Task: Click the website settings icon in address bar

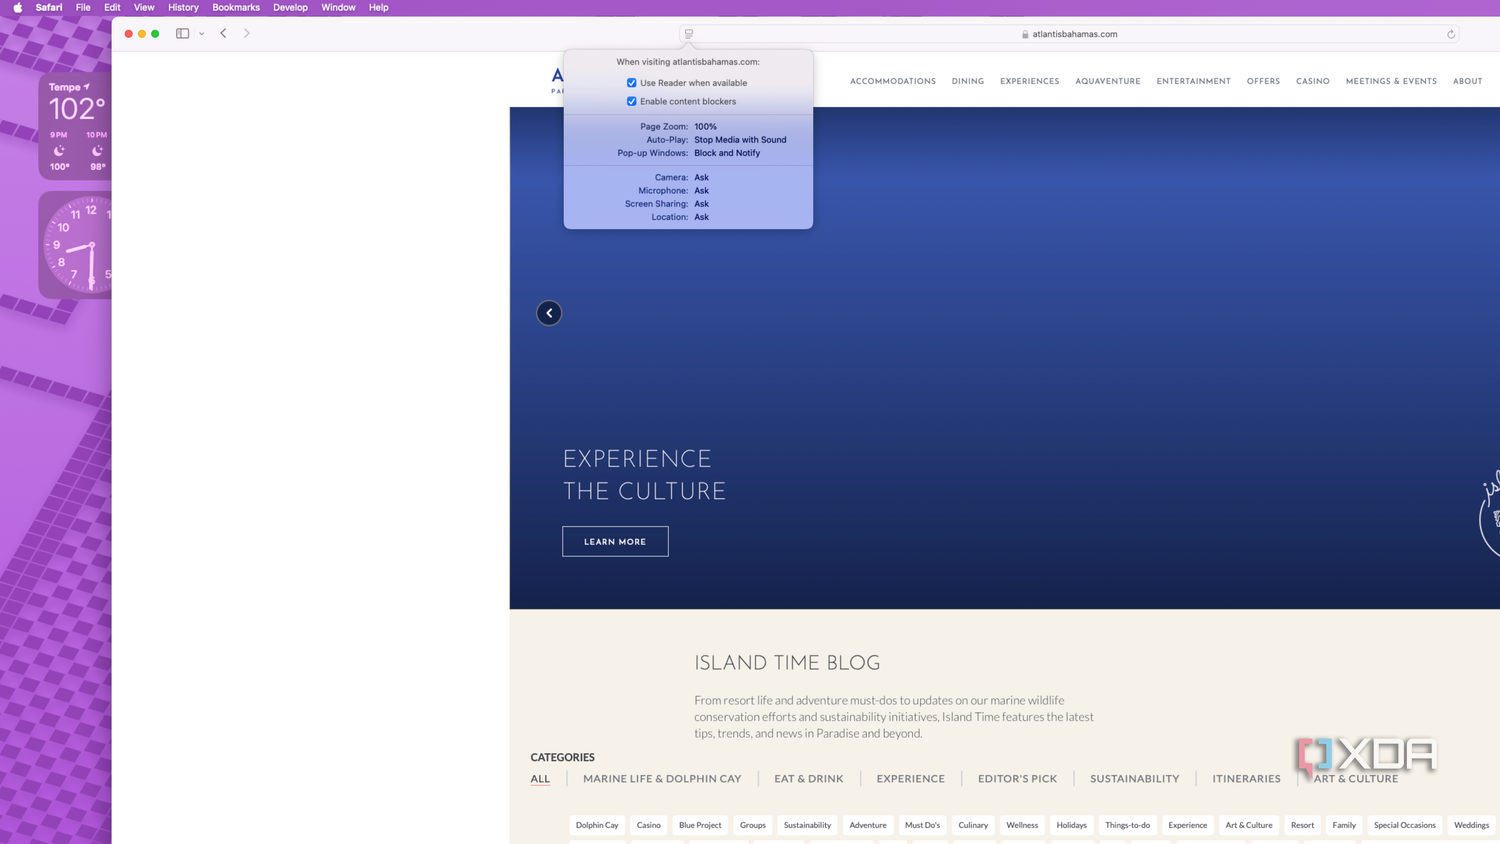Action: coord(689,34)
